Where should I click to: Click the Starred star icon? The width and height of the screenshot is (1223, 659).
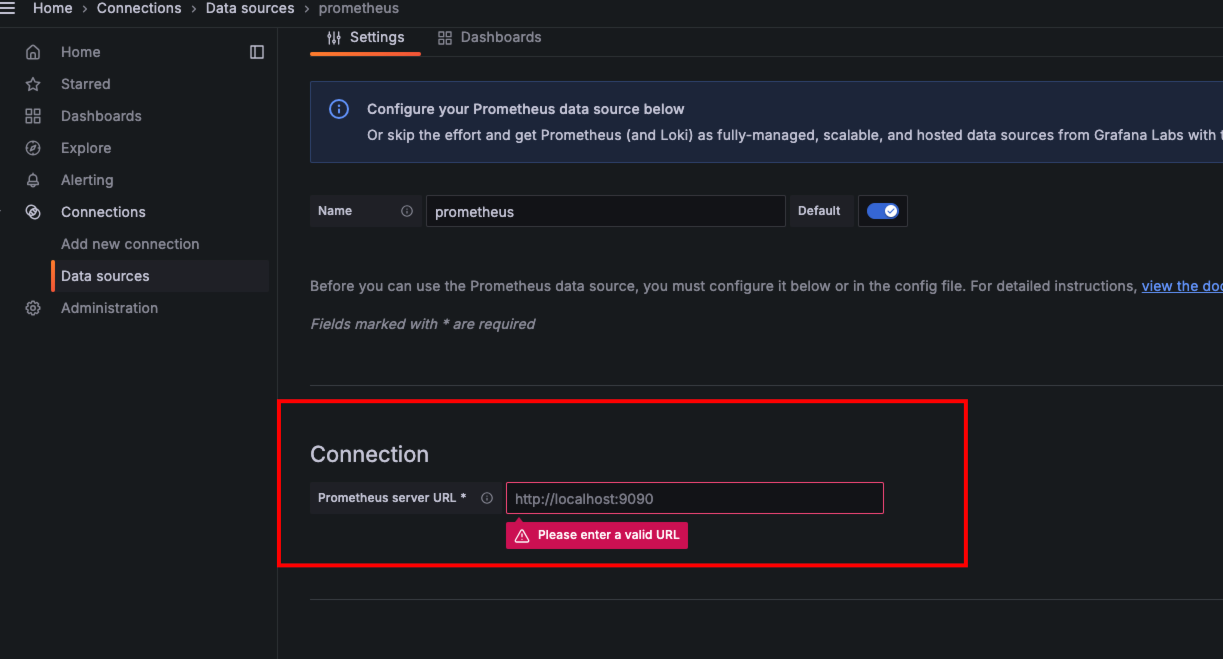tap(33, 84)
